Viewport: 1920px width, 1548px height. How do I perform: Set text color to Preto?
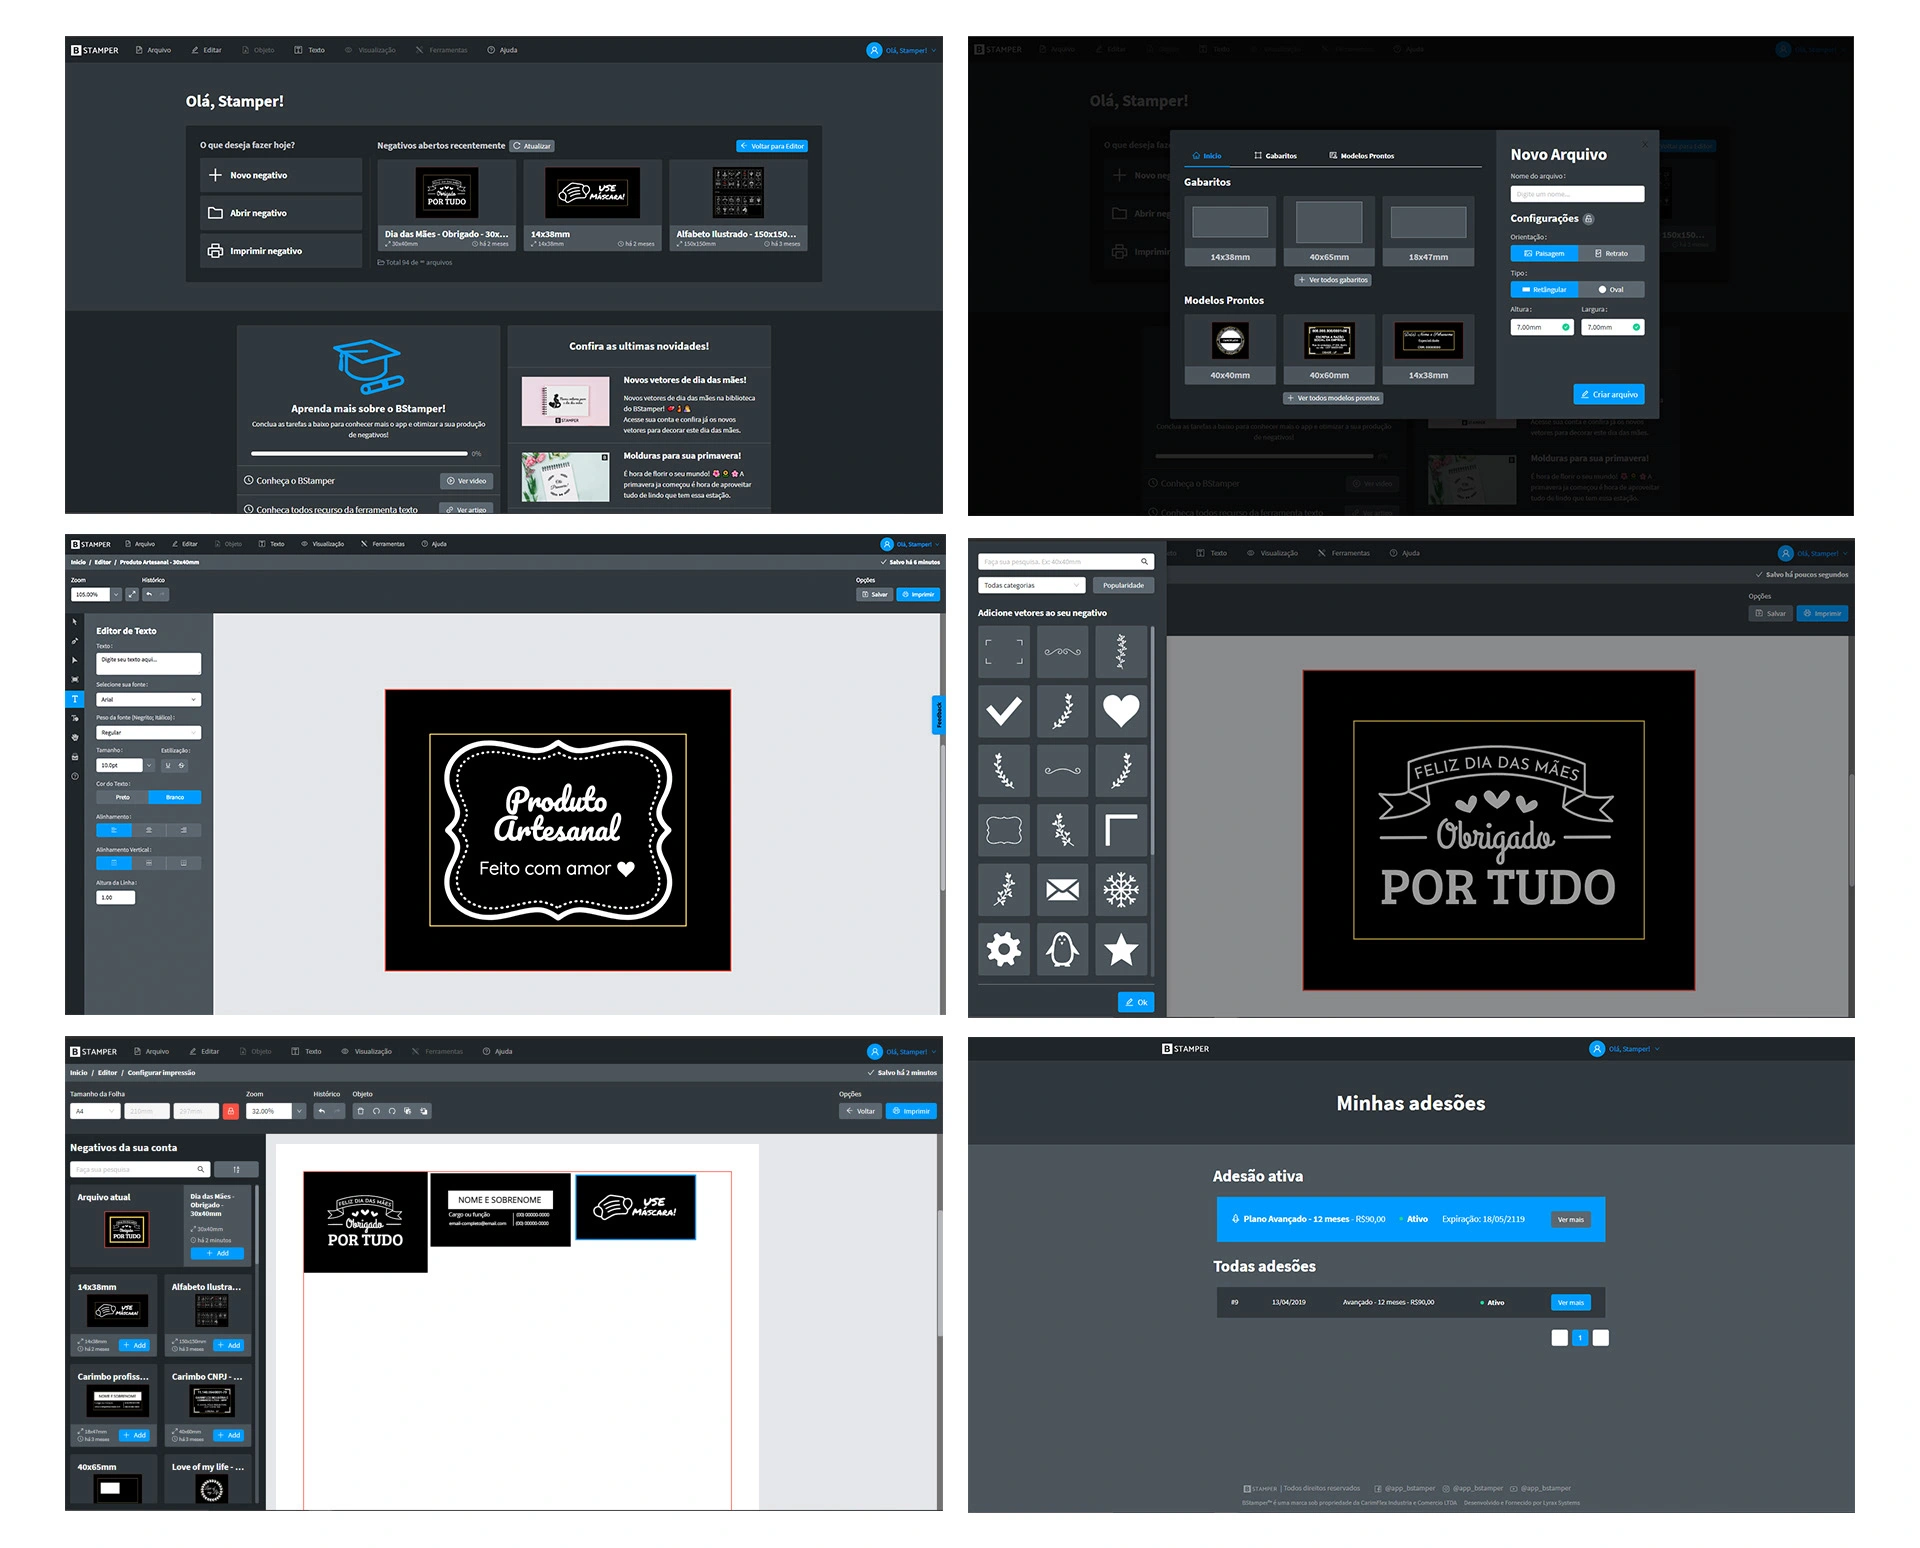coord(122,797)
